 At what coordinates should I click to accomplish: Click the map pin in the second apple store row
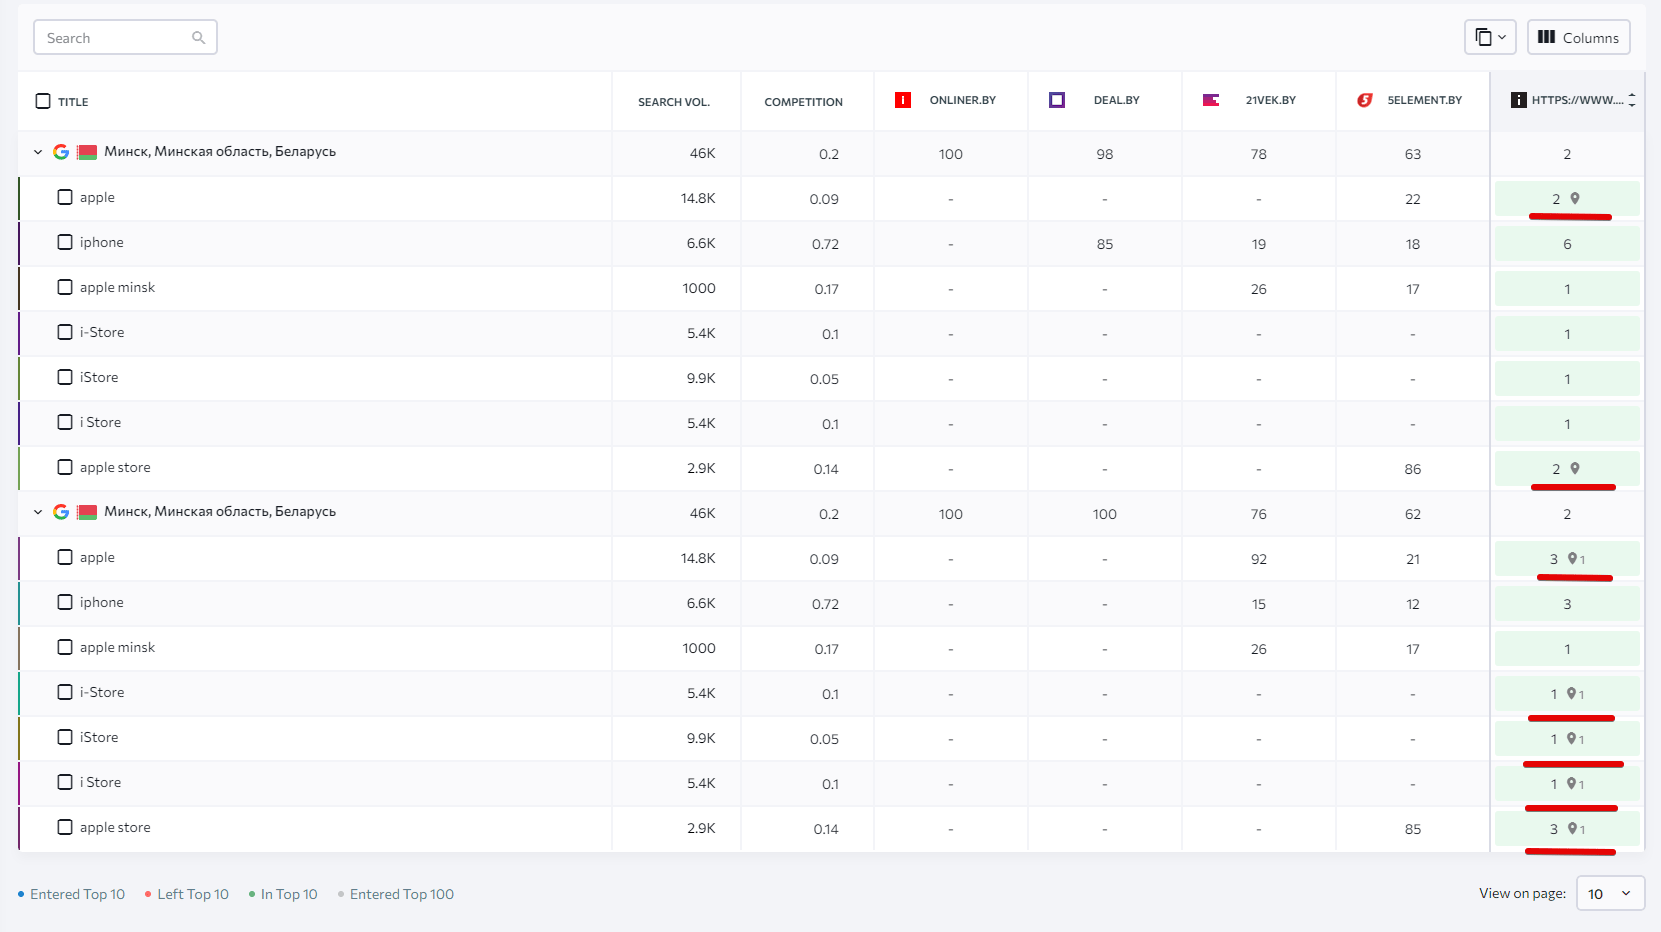pyautogui.click(x=1573, y=828)
